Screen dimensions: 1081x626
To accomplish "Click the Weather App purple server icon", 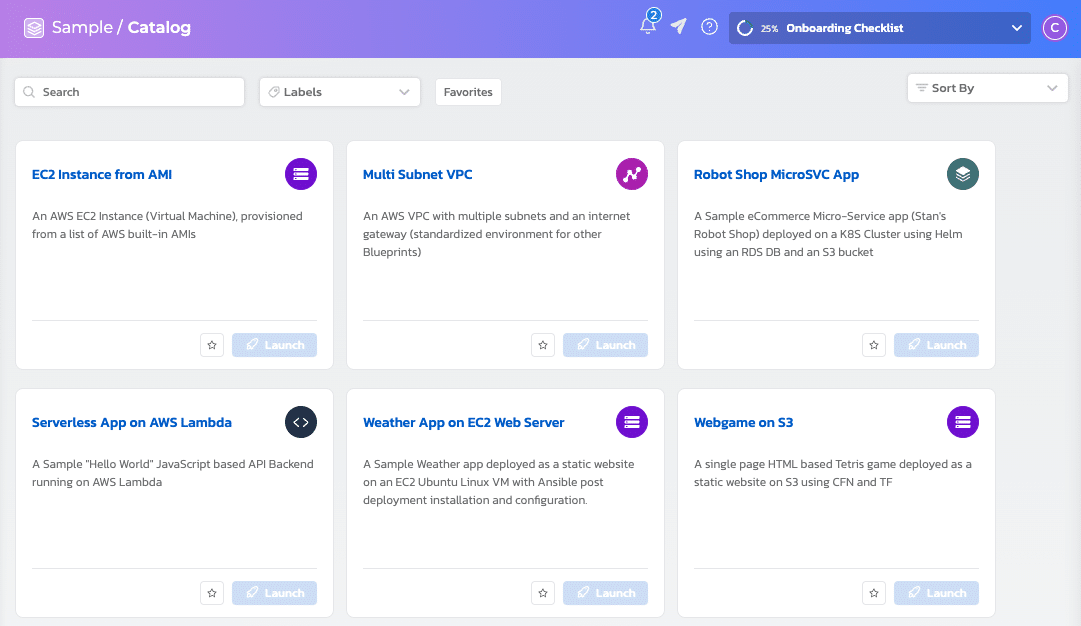I will click(632, 422).
